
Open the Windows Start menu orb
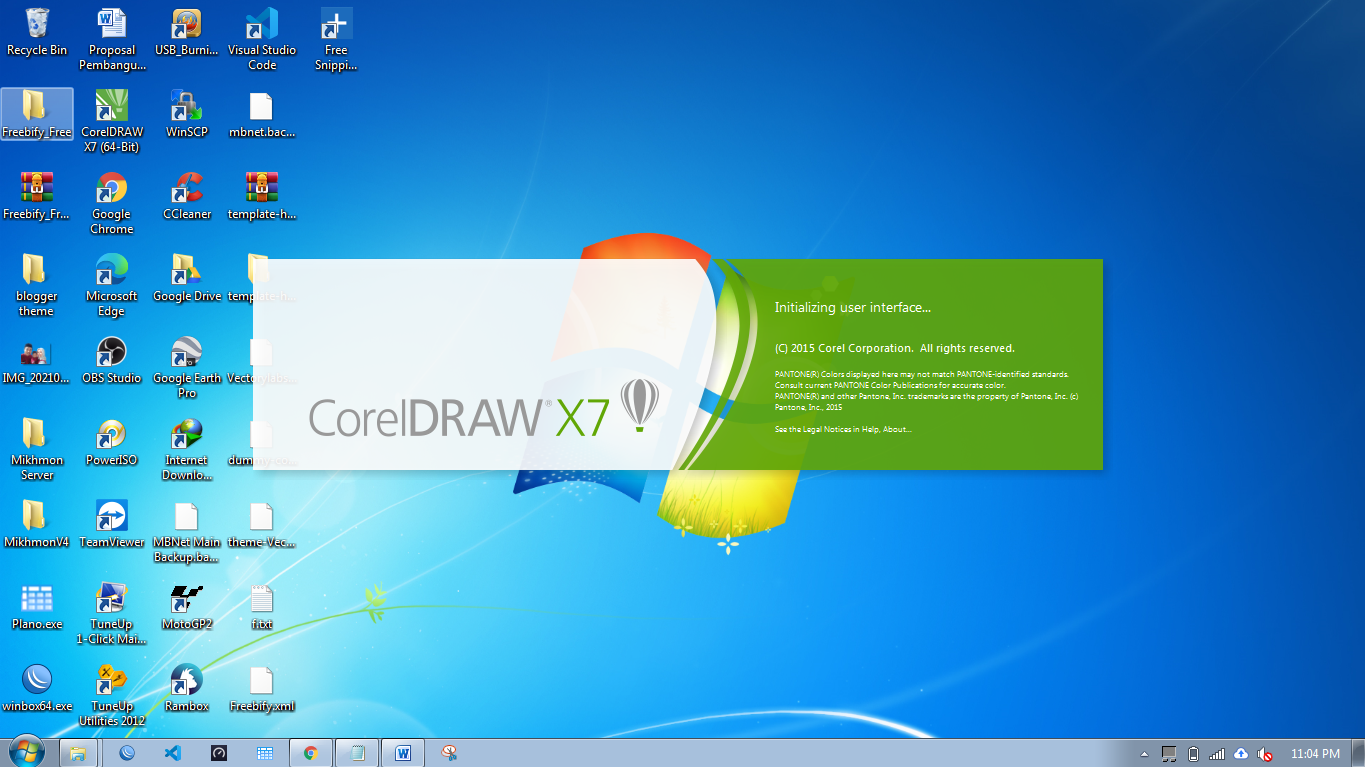(25, 752)
